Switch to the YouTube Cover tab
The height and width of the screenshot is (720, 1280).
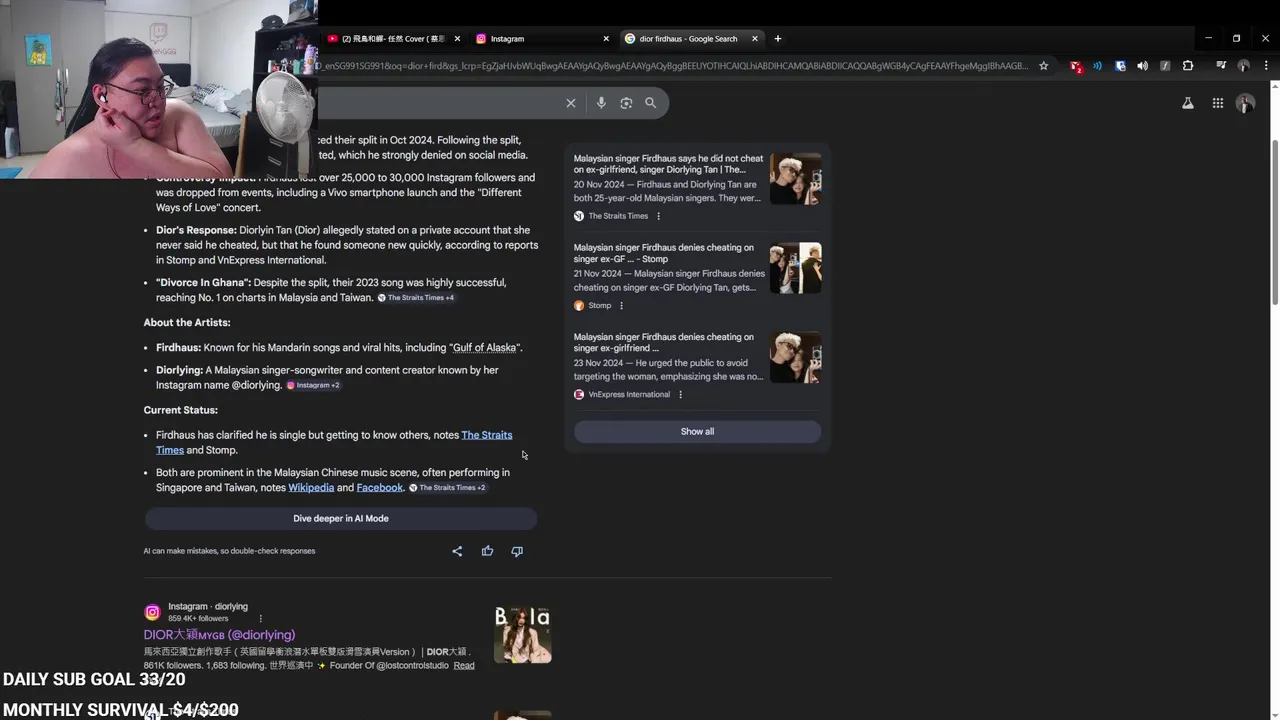click(x=392, y=39)
